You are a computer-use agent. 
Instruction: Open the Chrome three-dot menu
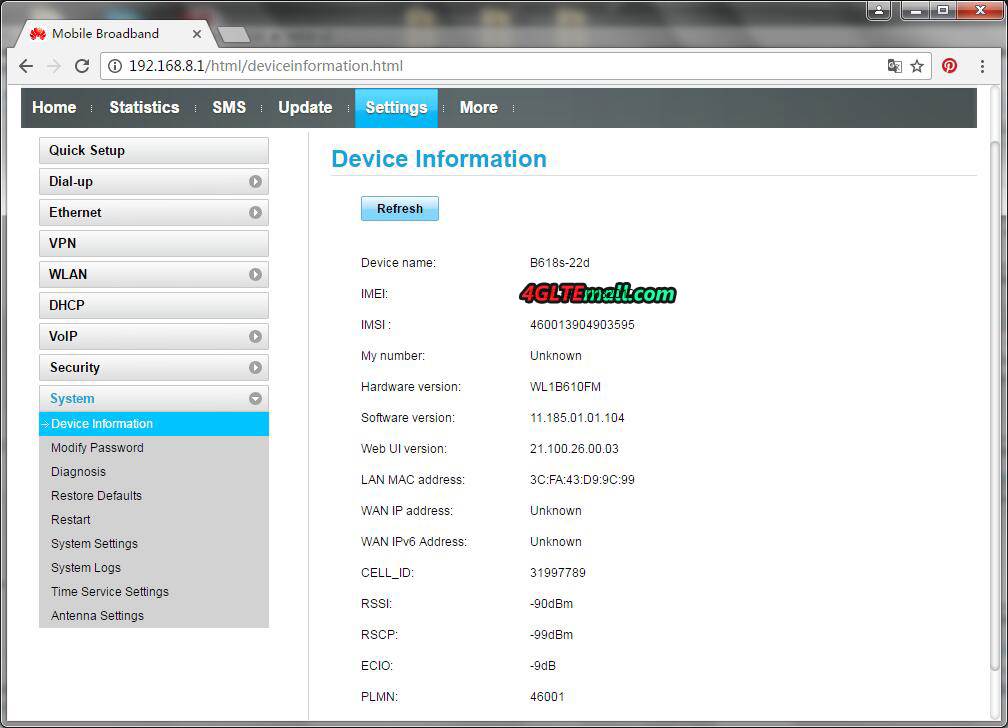(x=982, y=66)
